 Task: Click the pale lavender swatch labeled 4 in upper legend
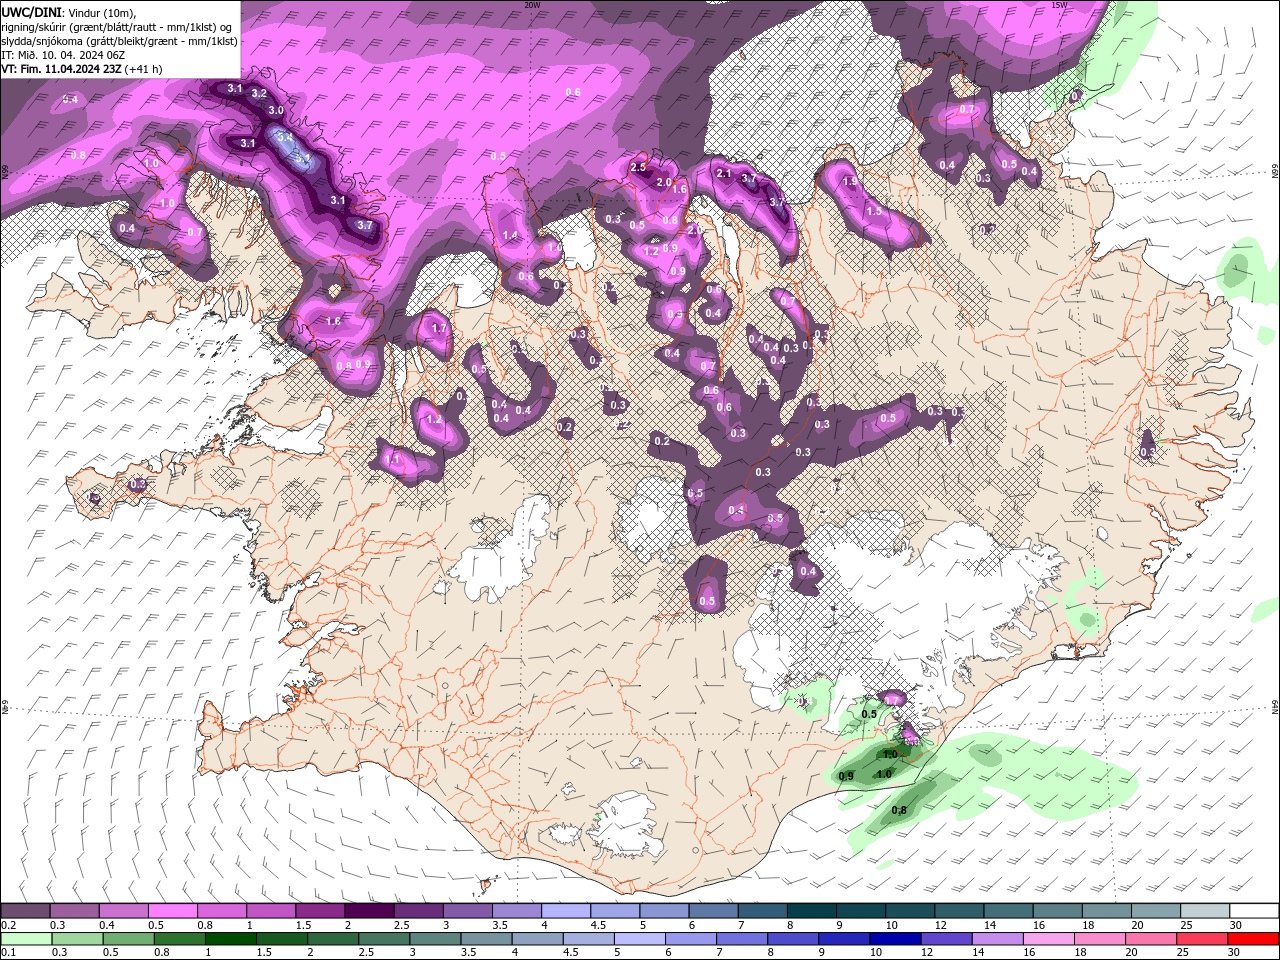pyautogui.click(x=566, y=911)
